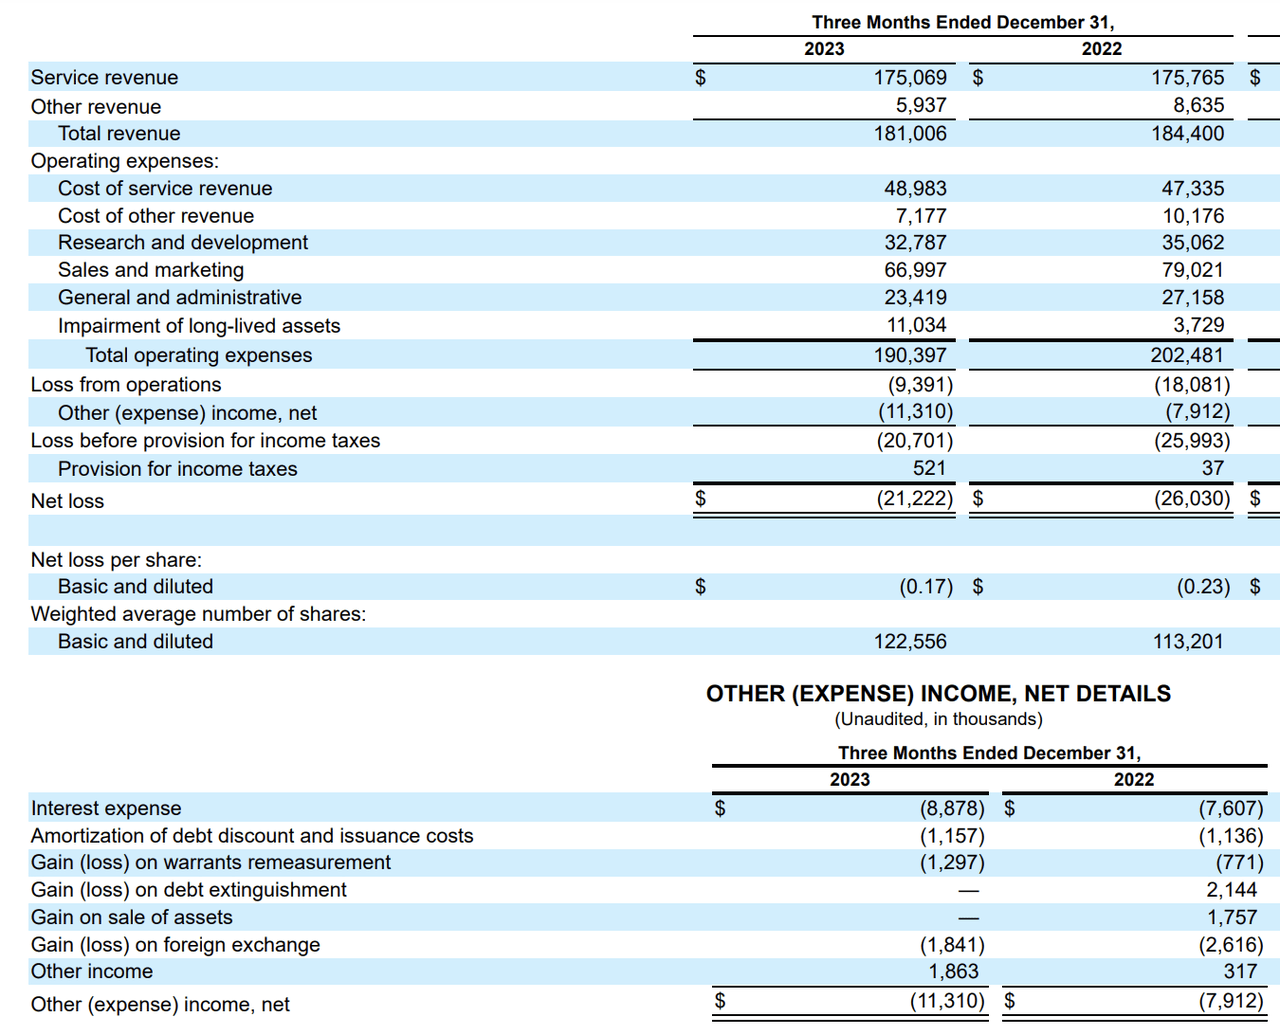Image resolution: width=1280 pixels, height=1035 pixels.
Task: Click the value 48,983
Action: 915,188
